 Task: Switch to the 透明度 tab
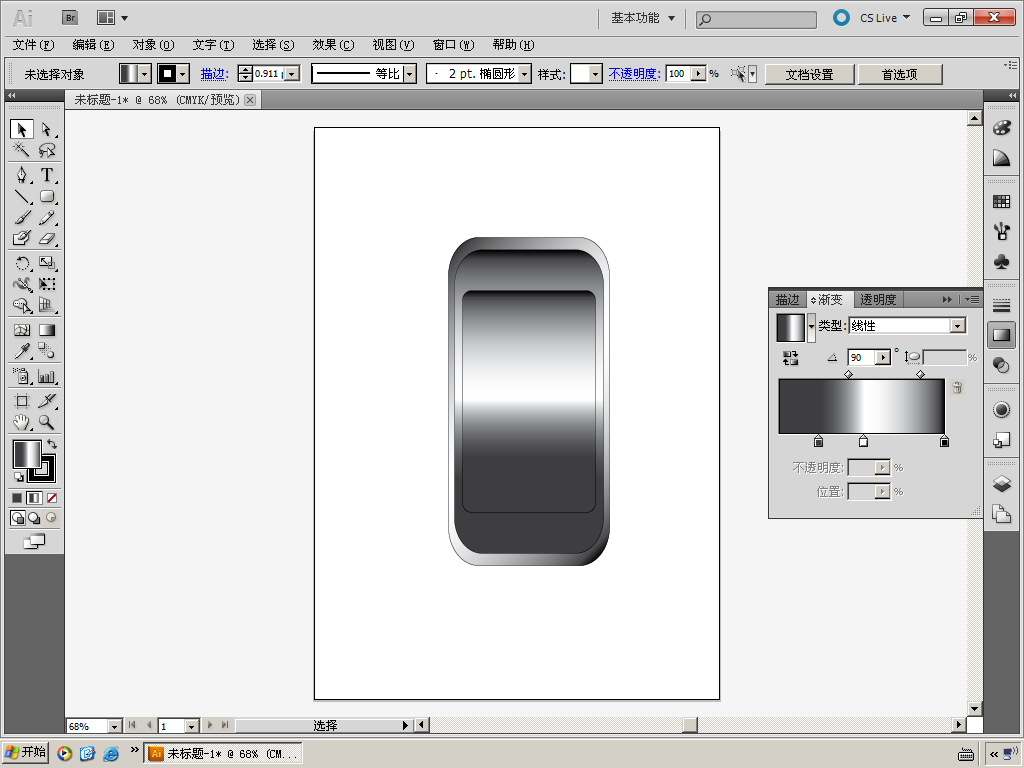coord(878,299)
